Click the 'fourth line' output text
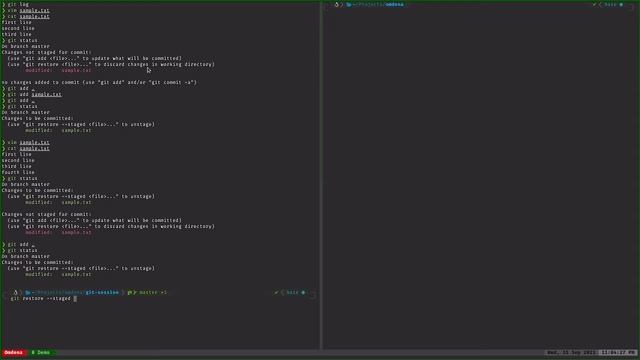640x360 pixels. tap(18, 172)
